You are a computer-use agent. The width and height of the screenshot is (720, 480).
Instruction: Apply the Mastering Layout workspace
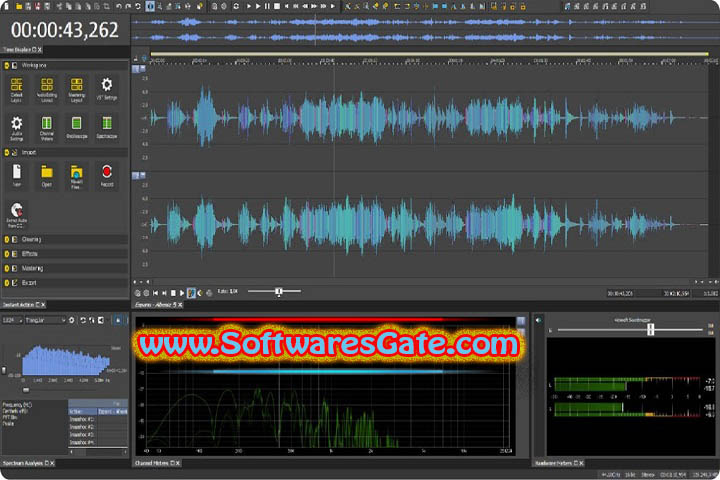(77, 89)
